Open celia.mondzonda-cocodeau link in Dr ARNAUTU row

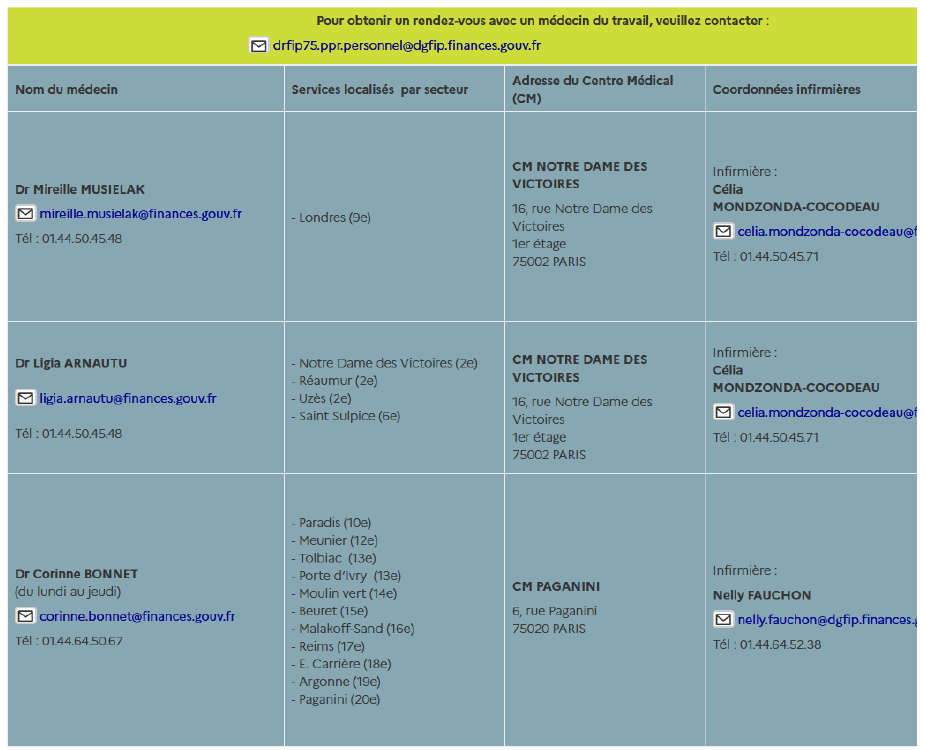[x=827, y=412]
